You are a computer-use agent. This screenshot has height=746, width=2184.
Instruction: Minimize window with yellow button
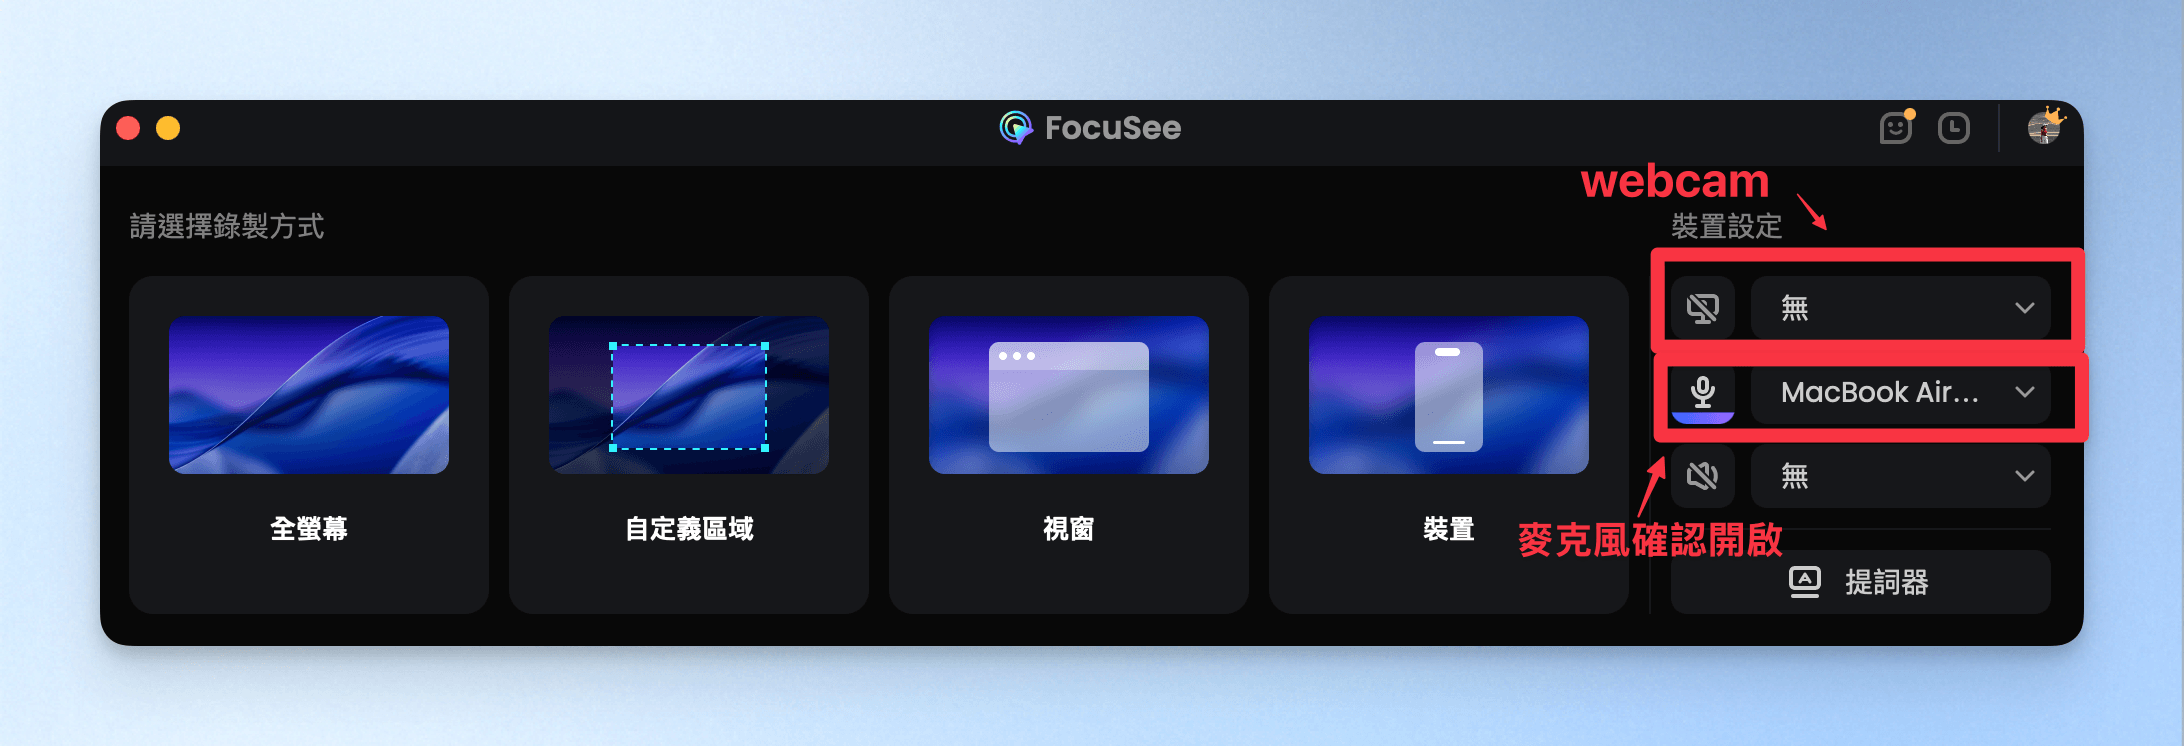coord(168,129)
